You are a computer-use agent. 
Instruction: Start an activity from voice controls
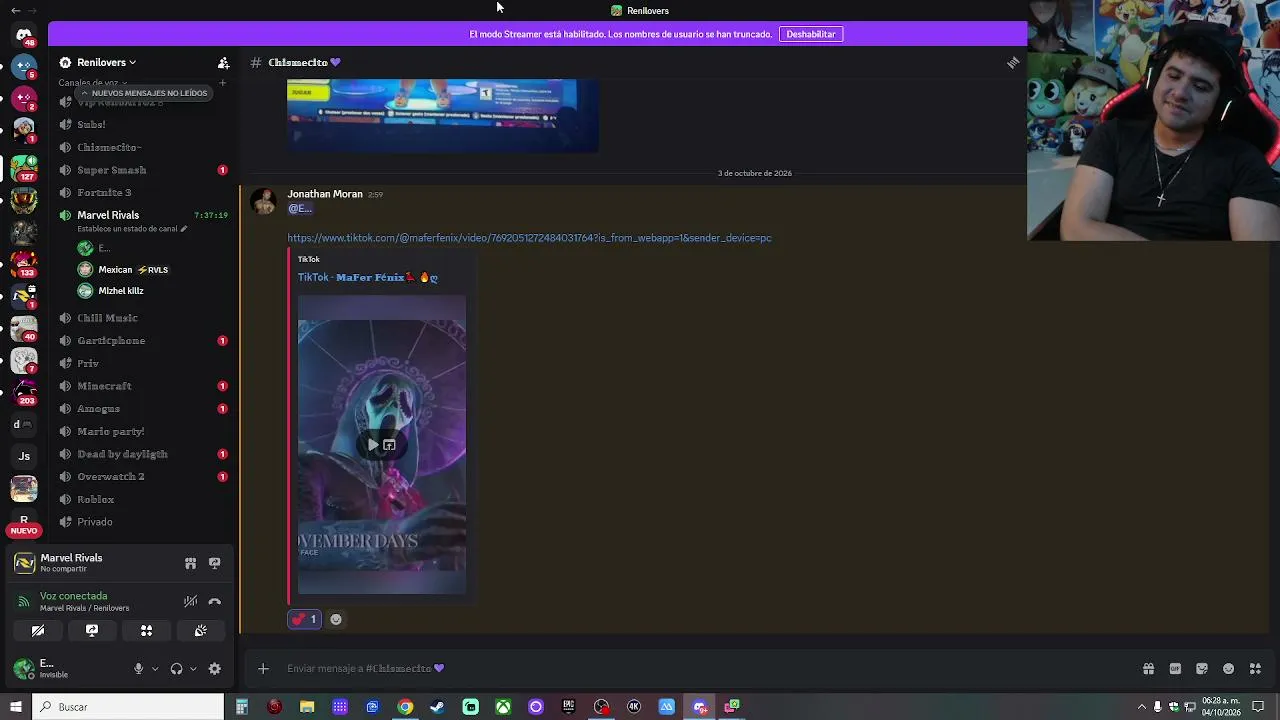(x=146, y=631)
